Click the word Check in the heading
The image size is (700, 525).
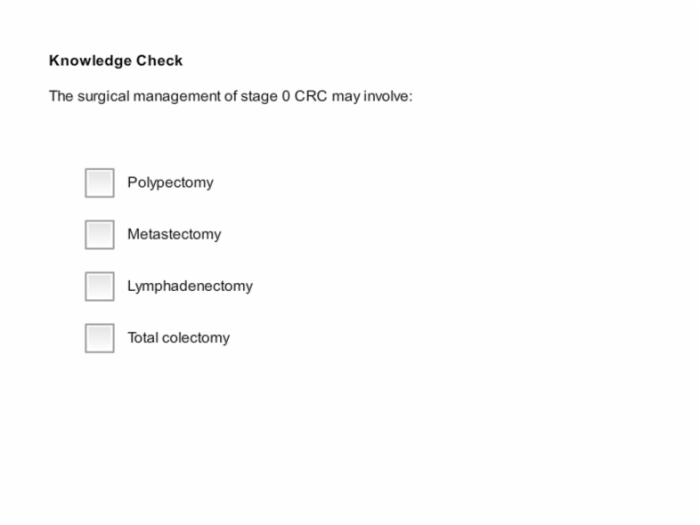pos(159,60)
